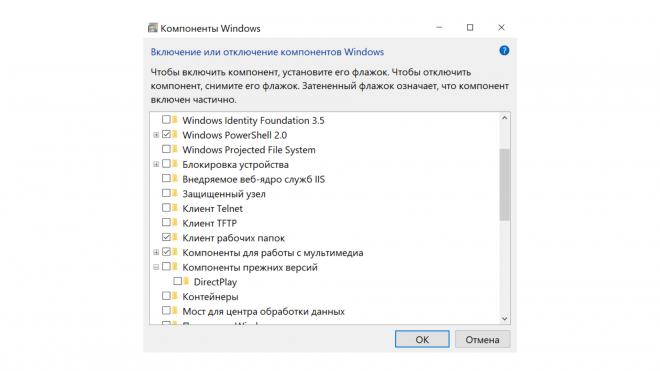Expand Компоненты для работы с мультимедиа node
The height and width of the screenshot is (371, 660).
tap(156, 252)
